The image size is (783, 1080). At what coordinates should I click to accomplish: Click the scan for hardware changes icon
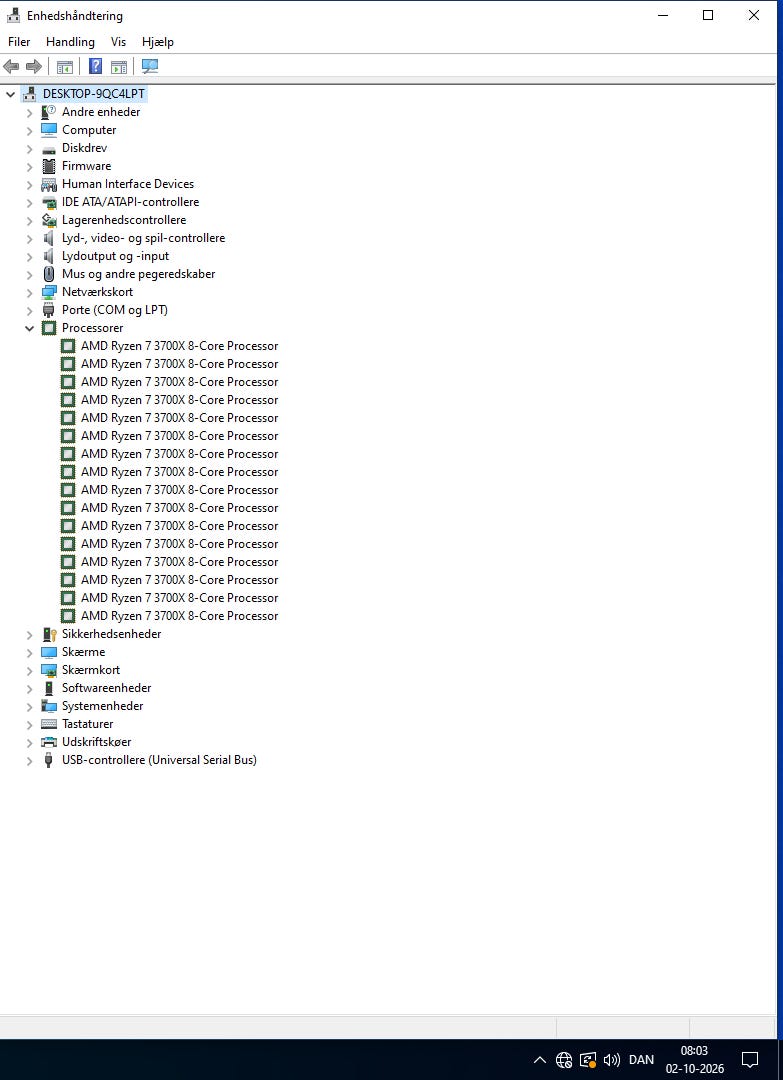(x=149, y=67)
